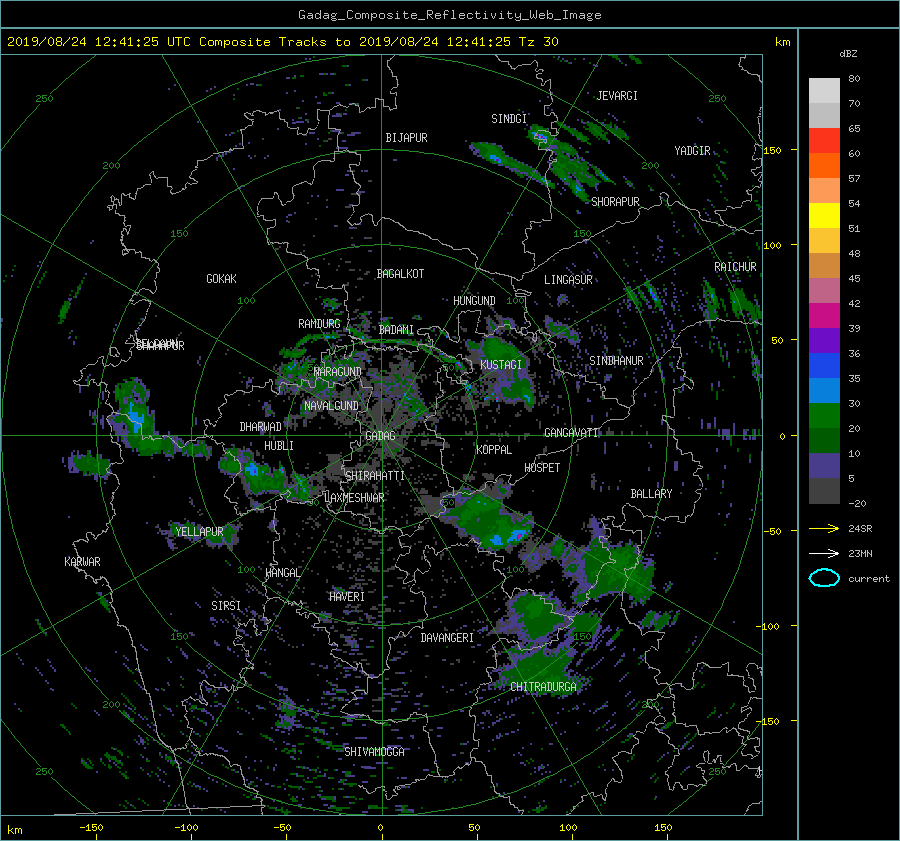Click the HANGAL city label
The height and width of the screenshot is (841, 900).
pos(282,573)
